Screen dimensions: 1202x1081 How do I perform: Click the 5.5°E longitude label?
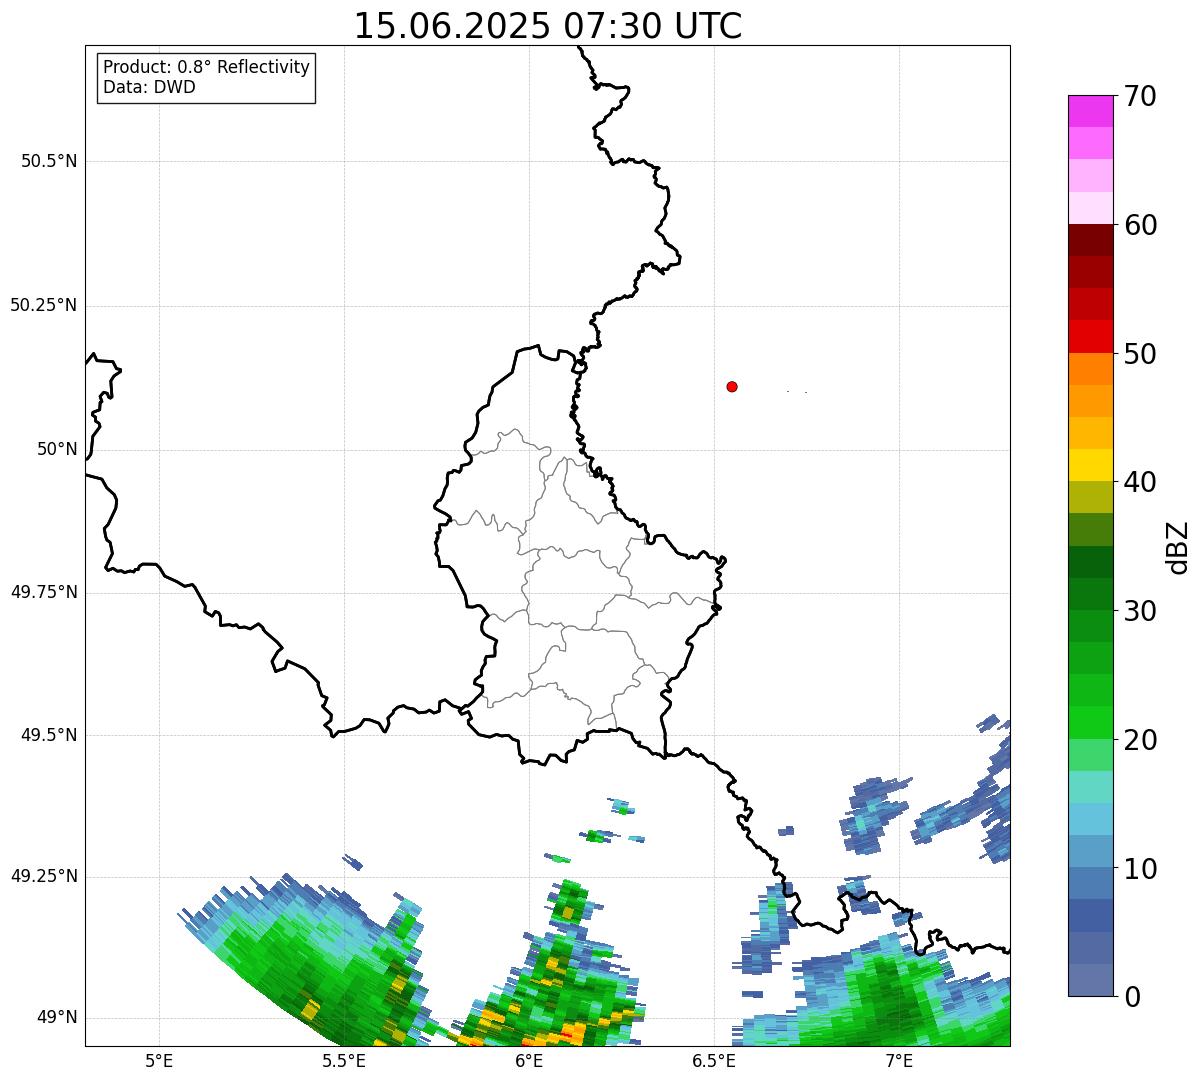coord(344,1060)
